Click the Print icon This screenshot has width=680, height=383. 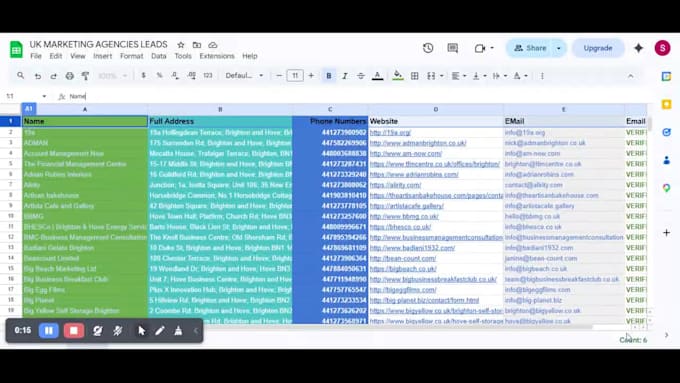[x=69, y=76]
